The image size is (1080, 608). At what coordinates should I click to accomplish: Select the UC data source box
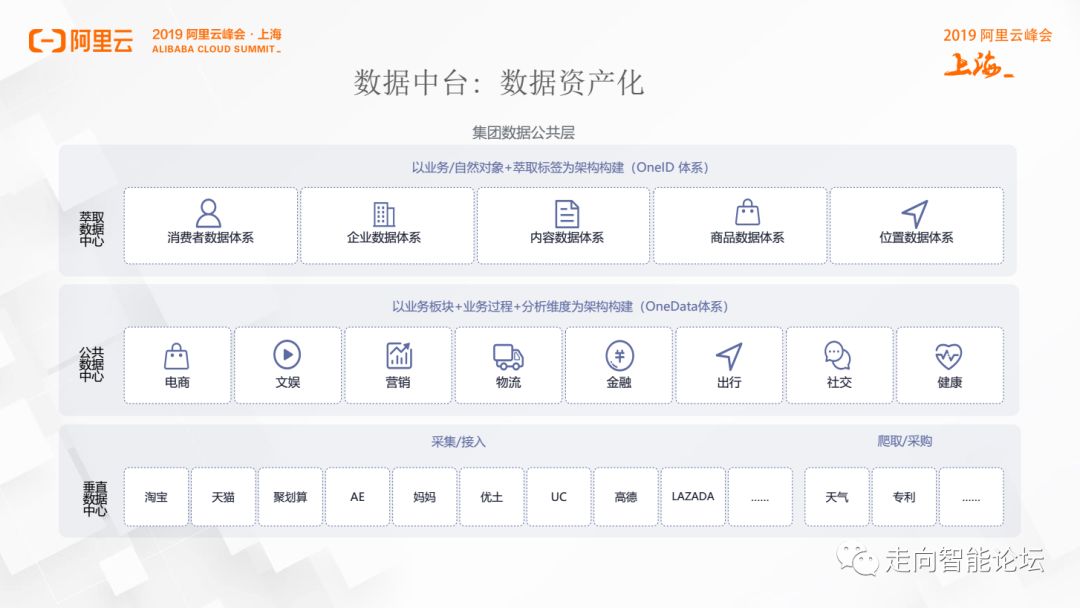point(559,497)
